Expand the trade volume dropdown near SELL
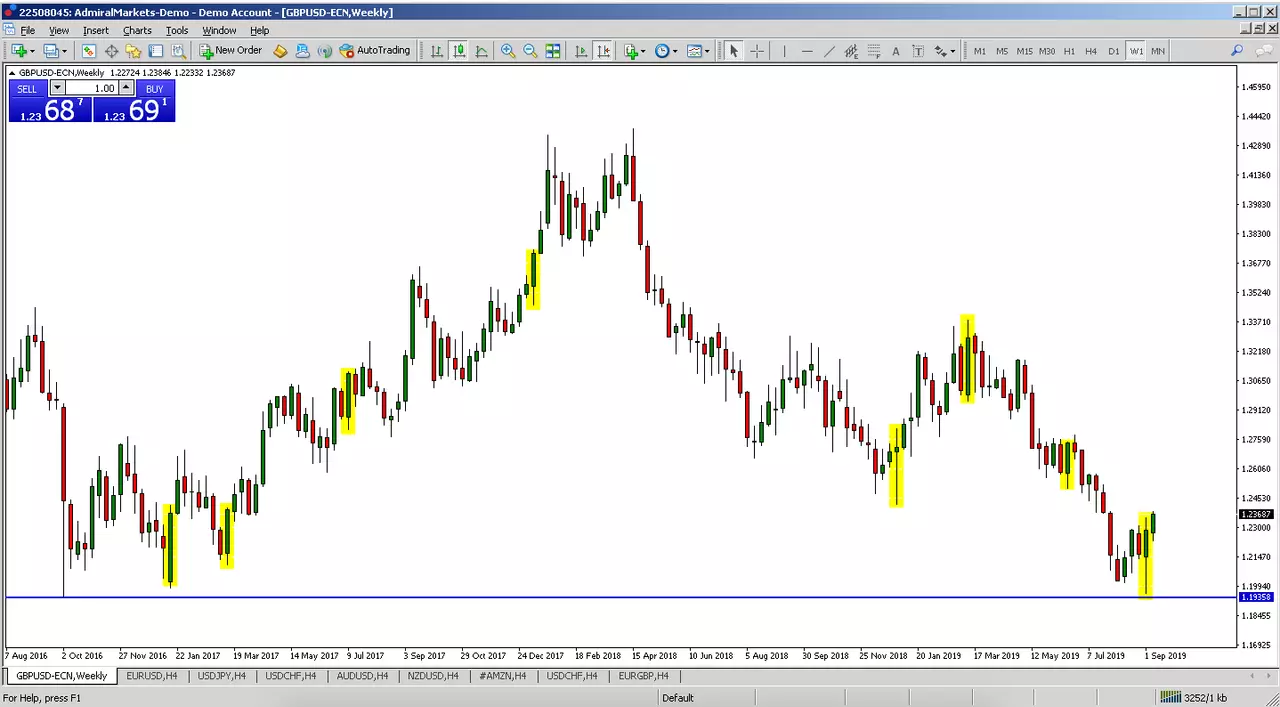This screenshot has width=1280, height=707. click(57, 88)
